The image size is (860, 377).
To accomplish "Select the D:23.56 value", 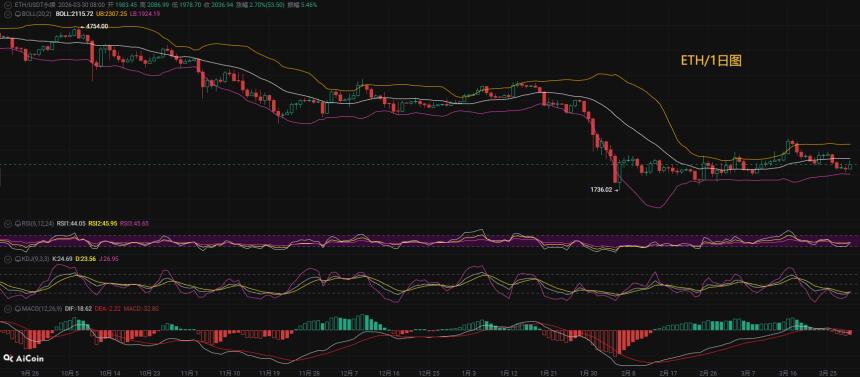I will 86,258.
